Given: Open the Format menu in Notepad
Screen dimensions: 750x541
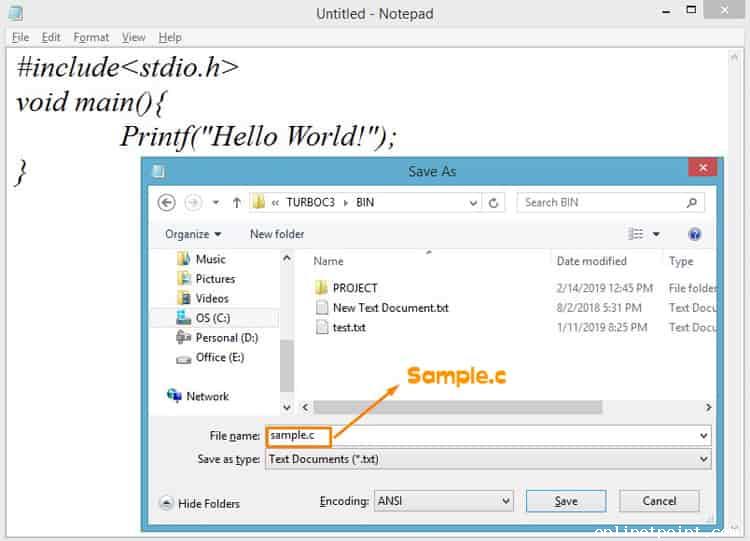Looking at the screenshot, I should point(91,37).
